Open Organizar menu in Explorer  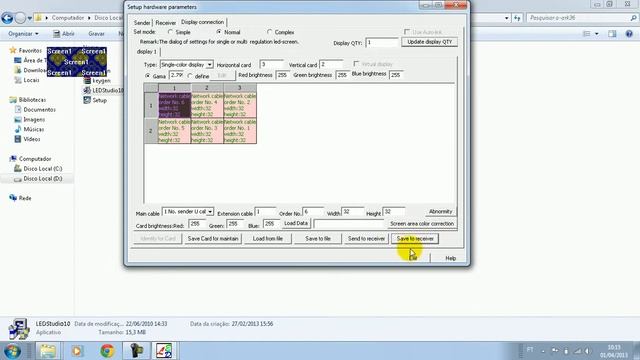coord(23,34)
